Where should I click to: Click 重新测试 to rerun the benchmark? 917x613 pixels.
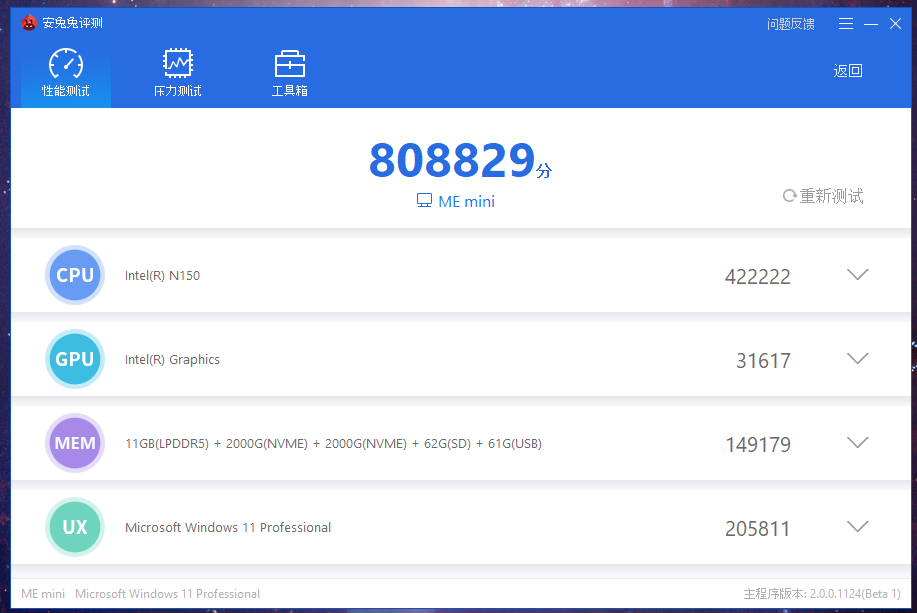(823, 196)
